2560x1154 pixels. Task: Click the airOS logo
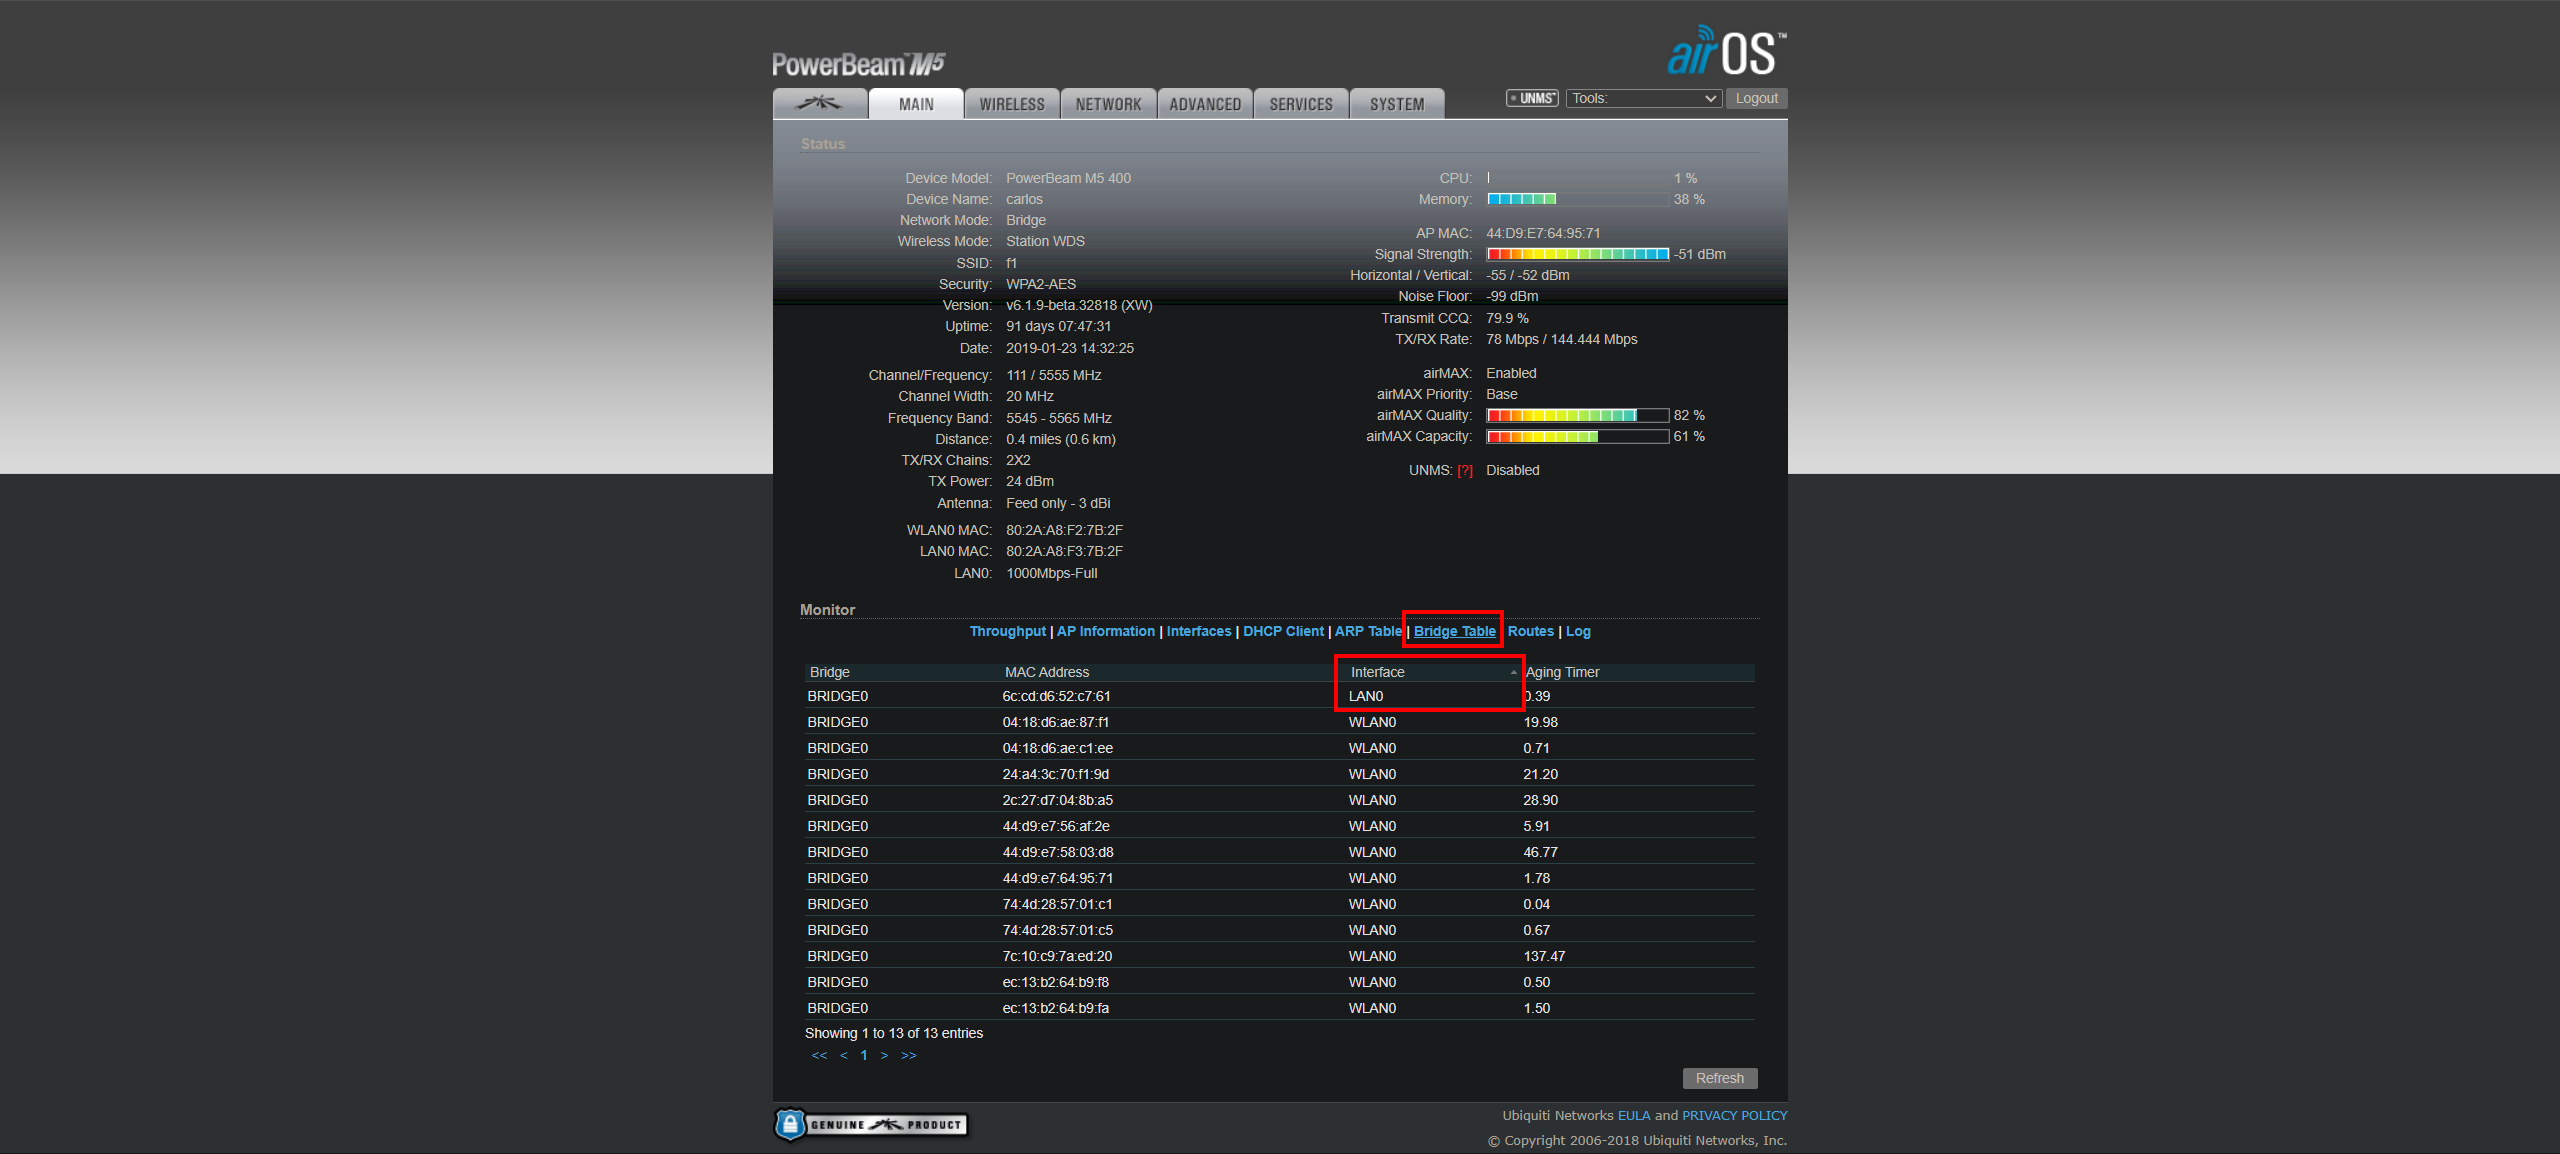point(1726,52)
